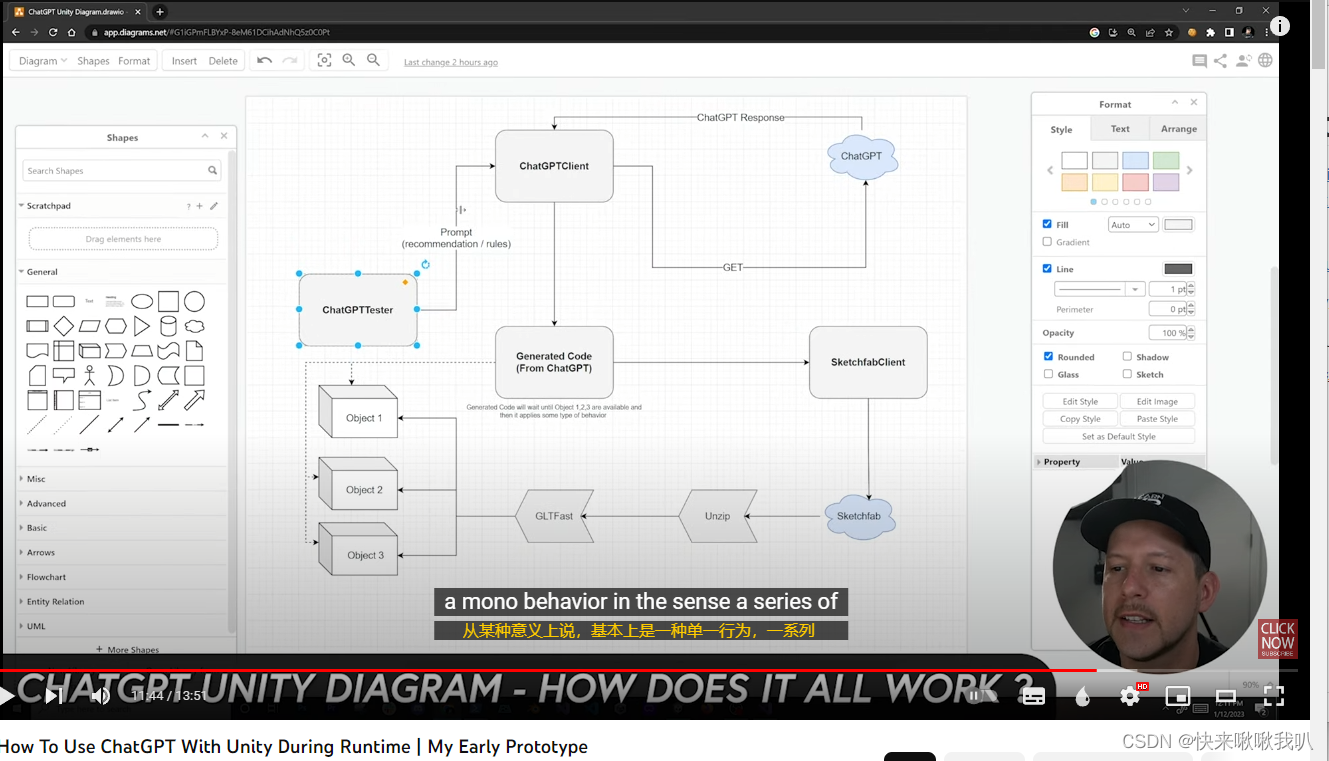Select the callout speech bubble shape
Viewport: 1329px width, 761px height.
tap(63, 376)
